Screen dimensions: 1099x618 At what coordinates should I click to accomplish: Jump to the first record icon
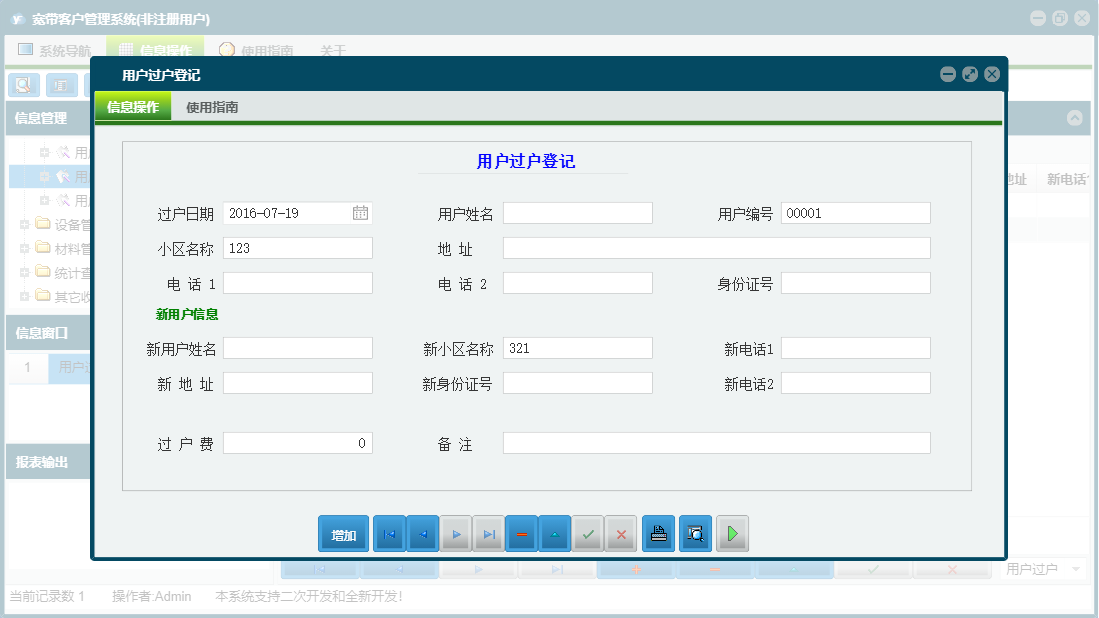[x=389, y=533]
